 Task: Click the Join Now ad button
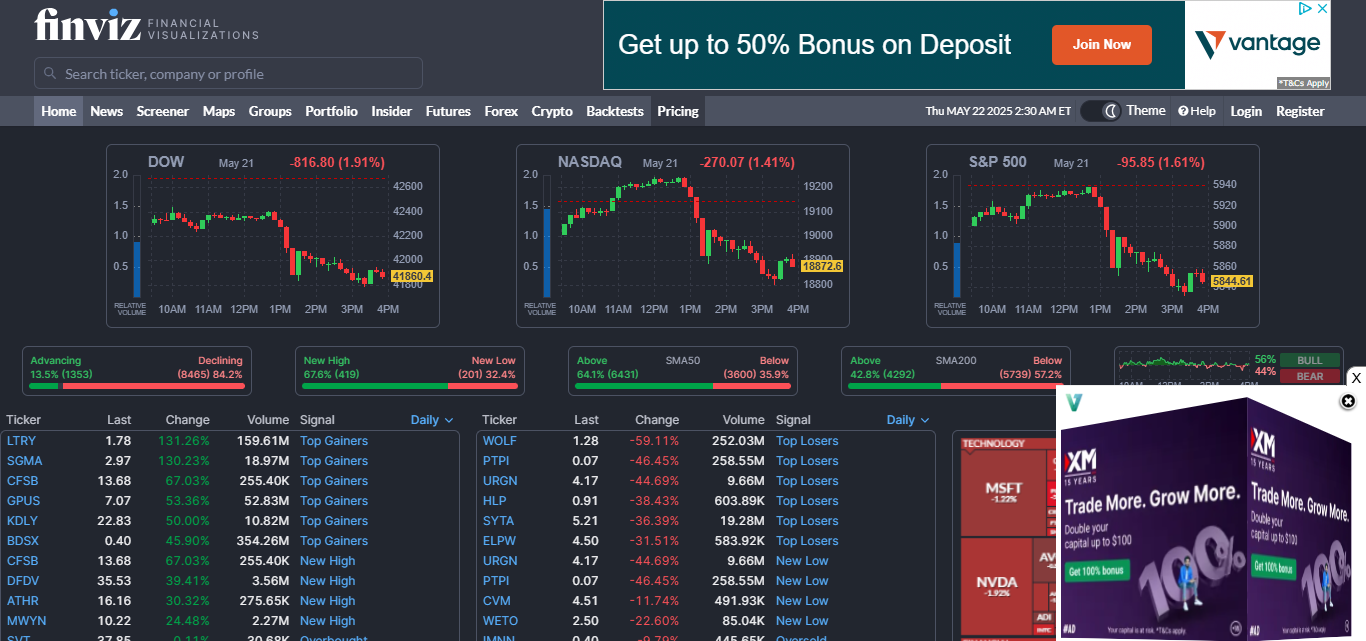1102,44
